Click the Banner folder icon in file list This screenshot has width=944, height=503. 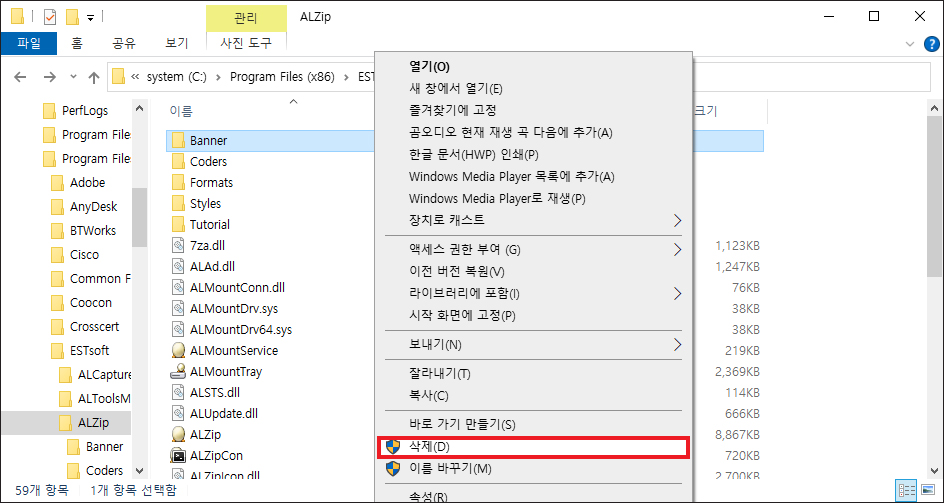[178, 140]
